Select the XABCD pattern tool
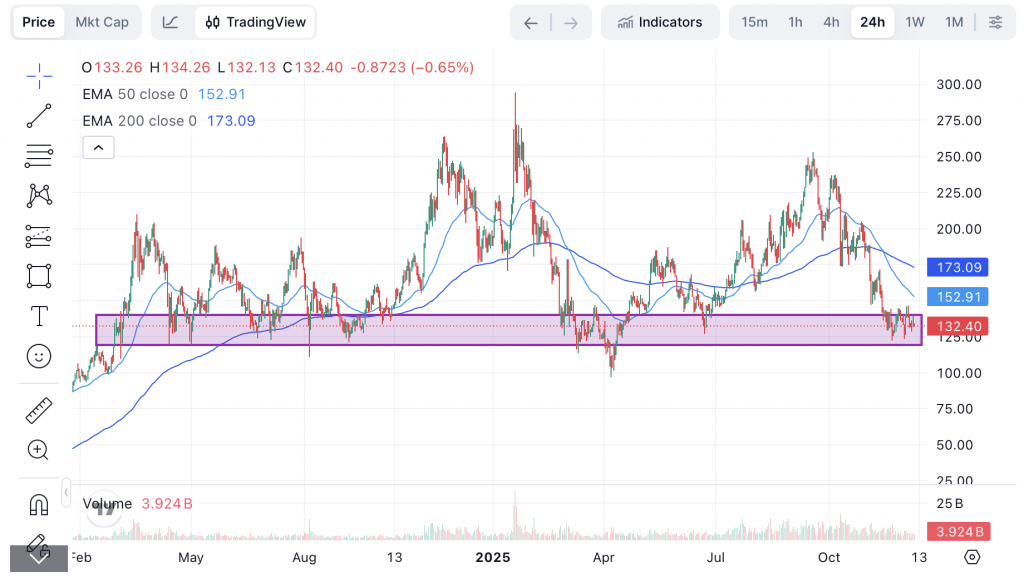 pos(39,195)
